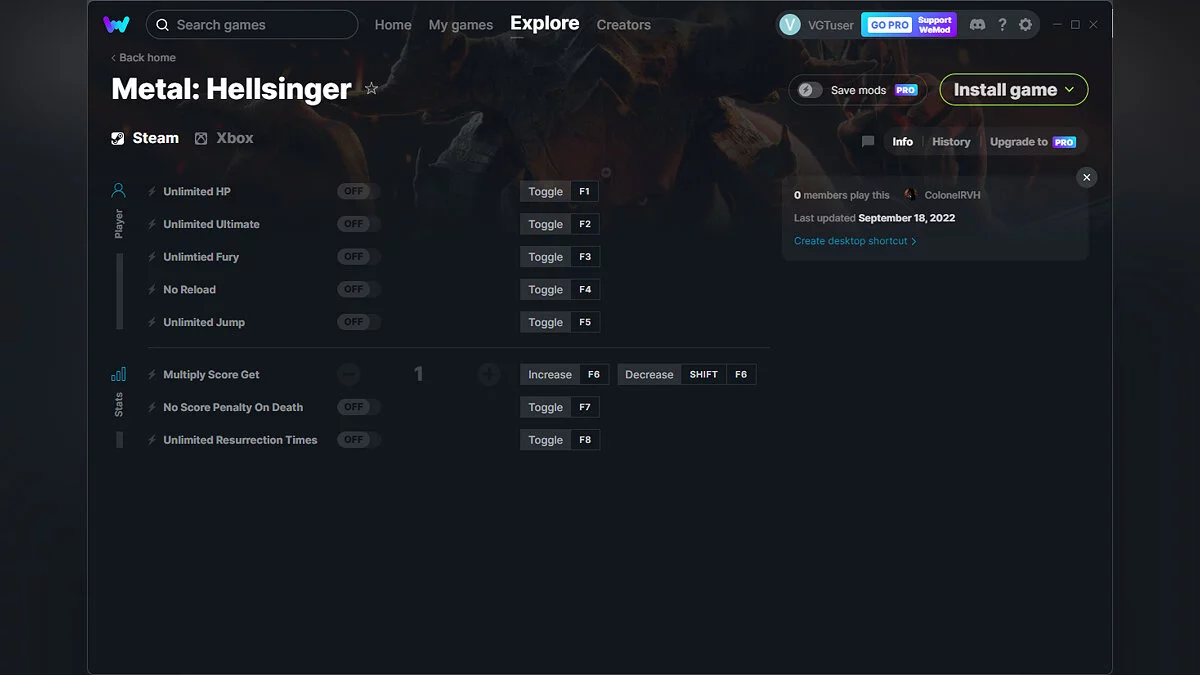Turn on Unlimited Resurrection Times switch
The height and width of the screenshot is (675, 1200).
coord(359,440)
